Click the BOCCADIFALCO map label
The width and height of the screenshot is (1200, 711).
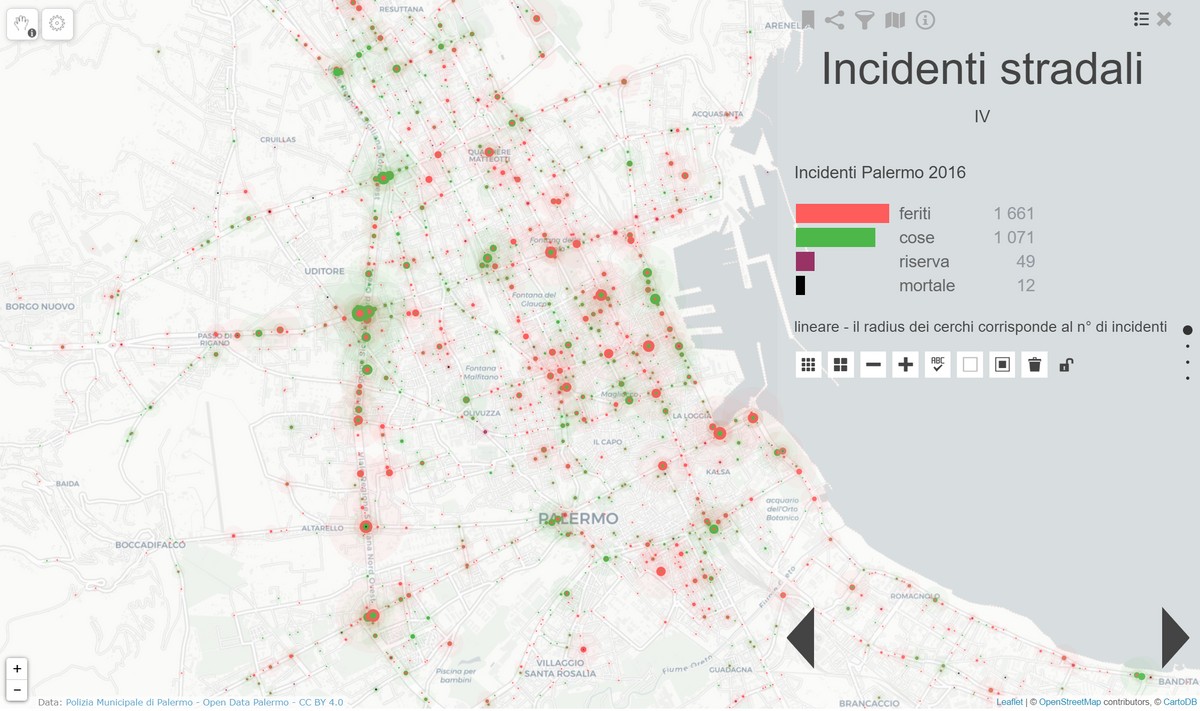click(151, 545)
